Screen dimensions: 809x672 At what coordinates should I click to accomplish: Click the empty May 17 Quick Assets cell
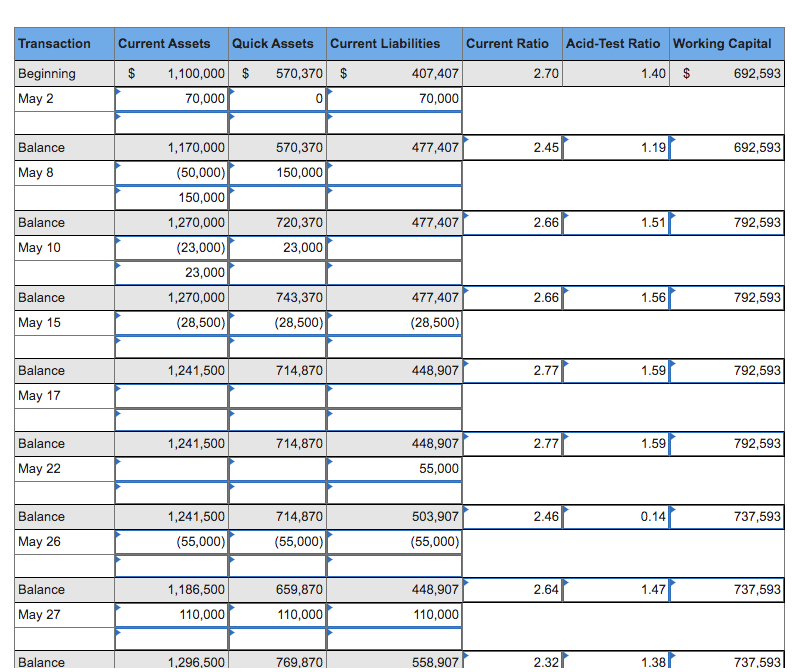click(x=278, y=396)
